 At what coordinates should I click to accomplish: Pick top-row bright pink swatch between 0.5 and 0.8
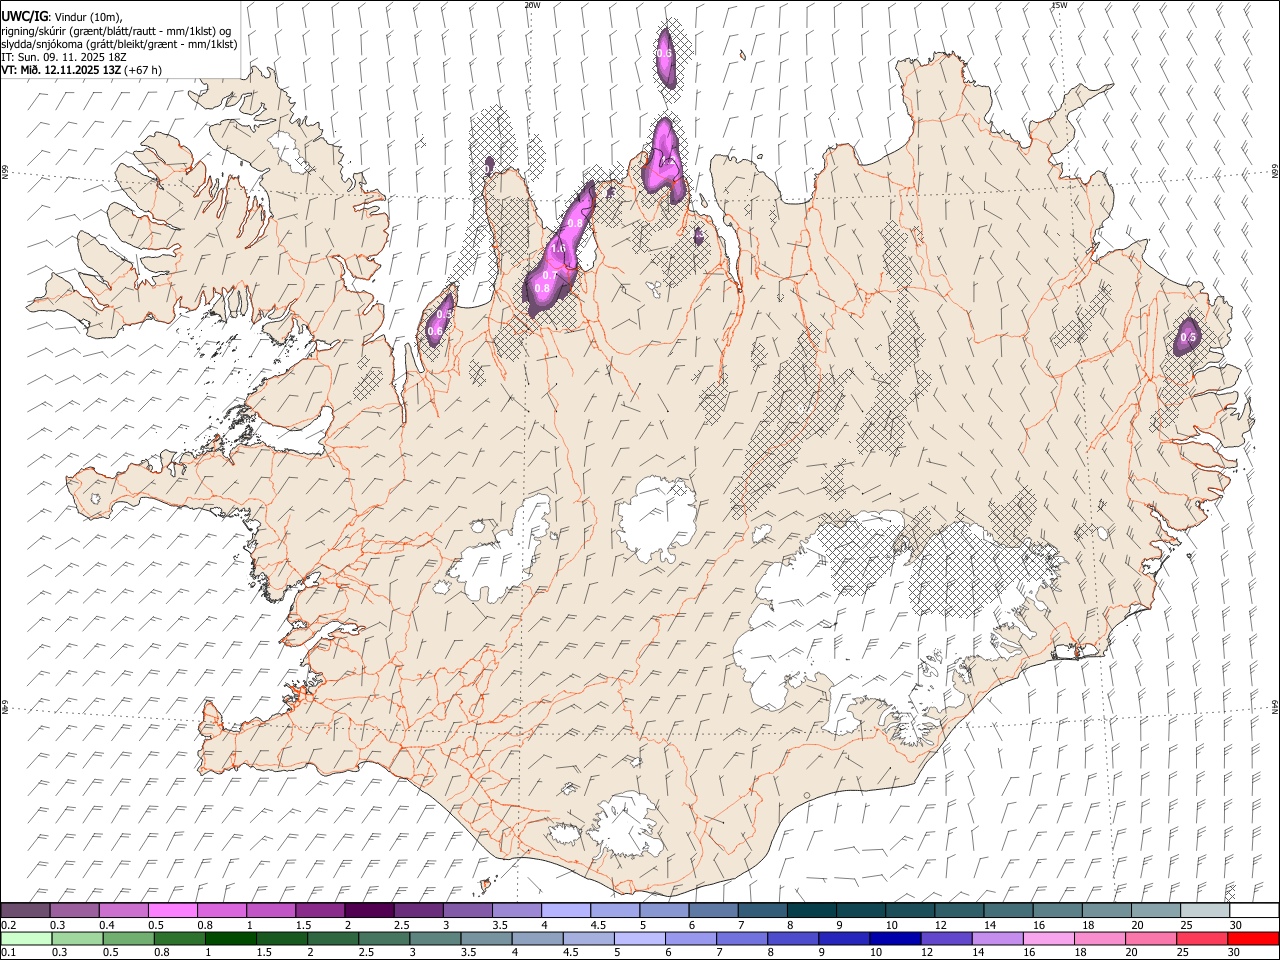tap(172, 911)
